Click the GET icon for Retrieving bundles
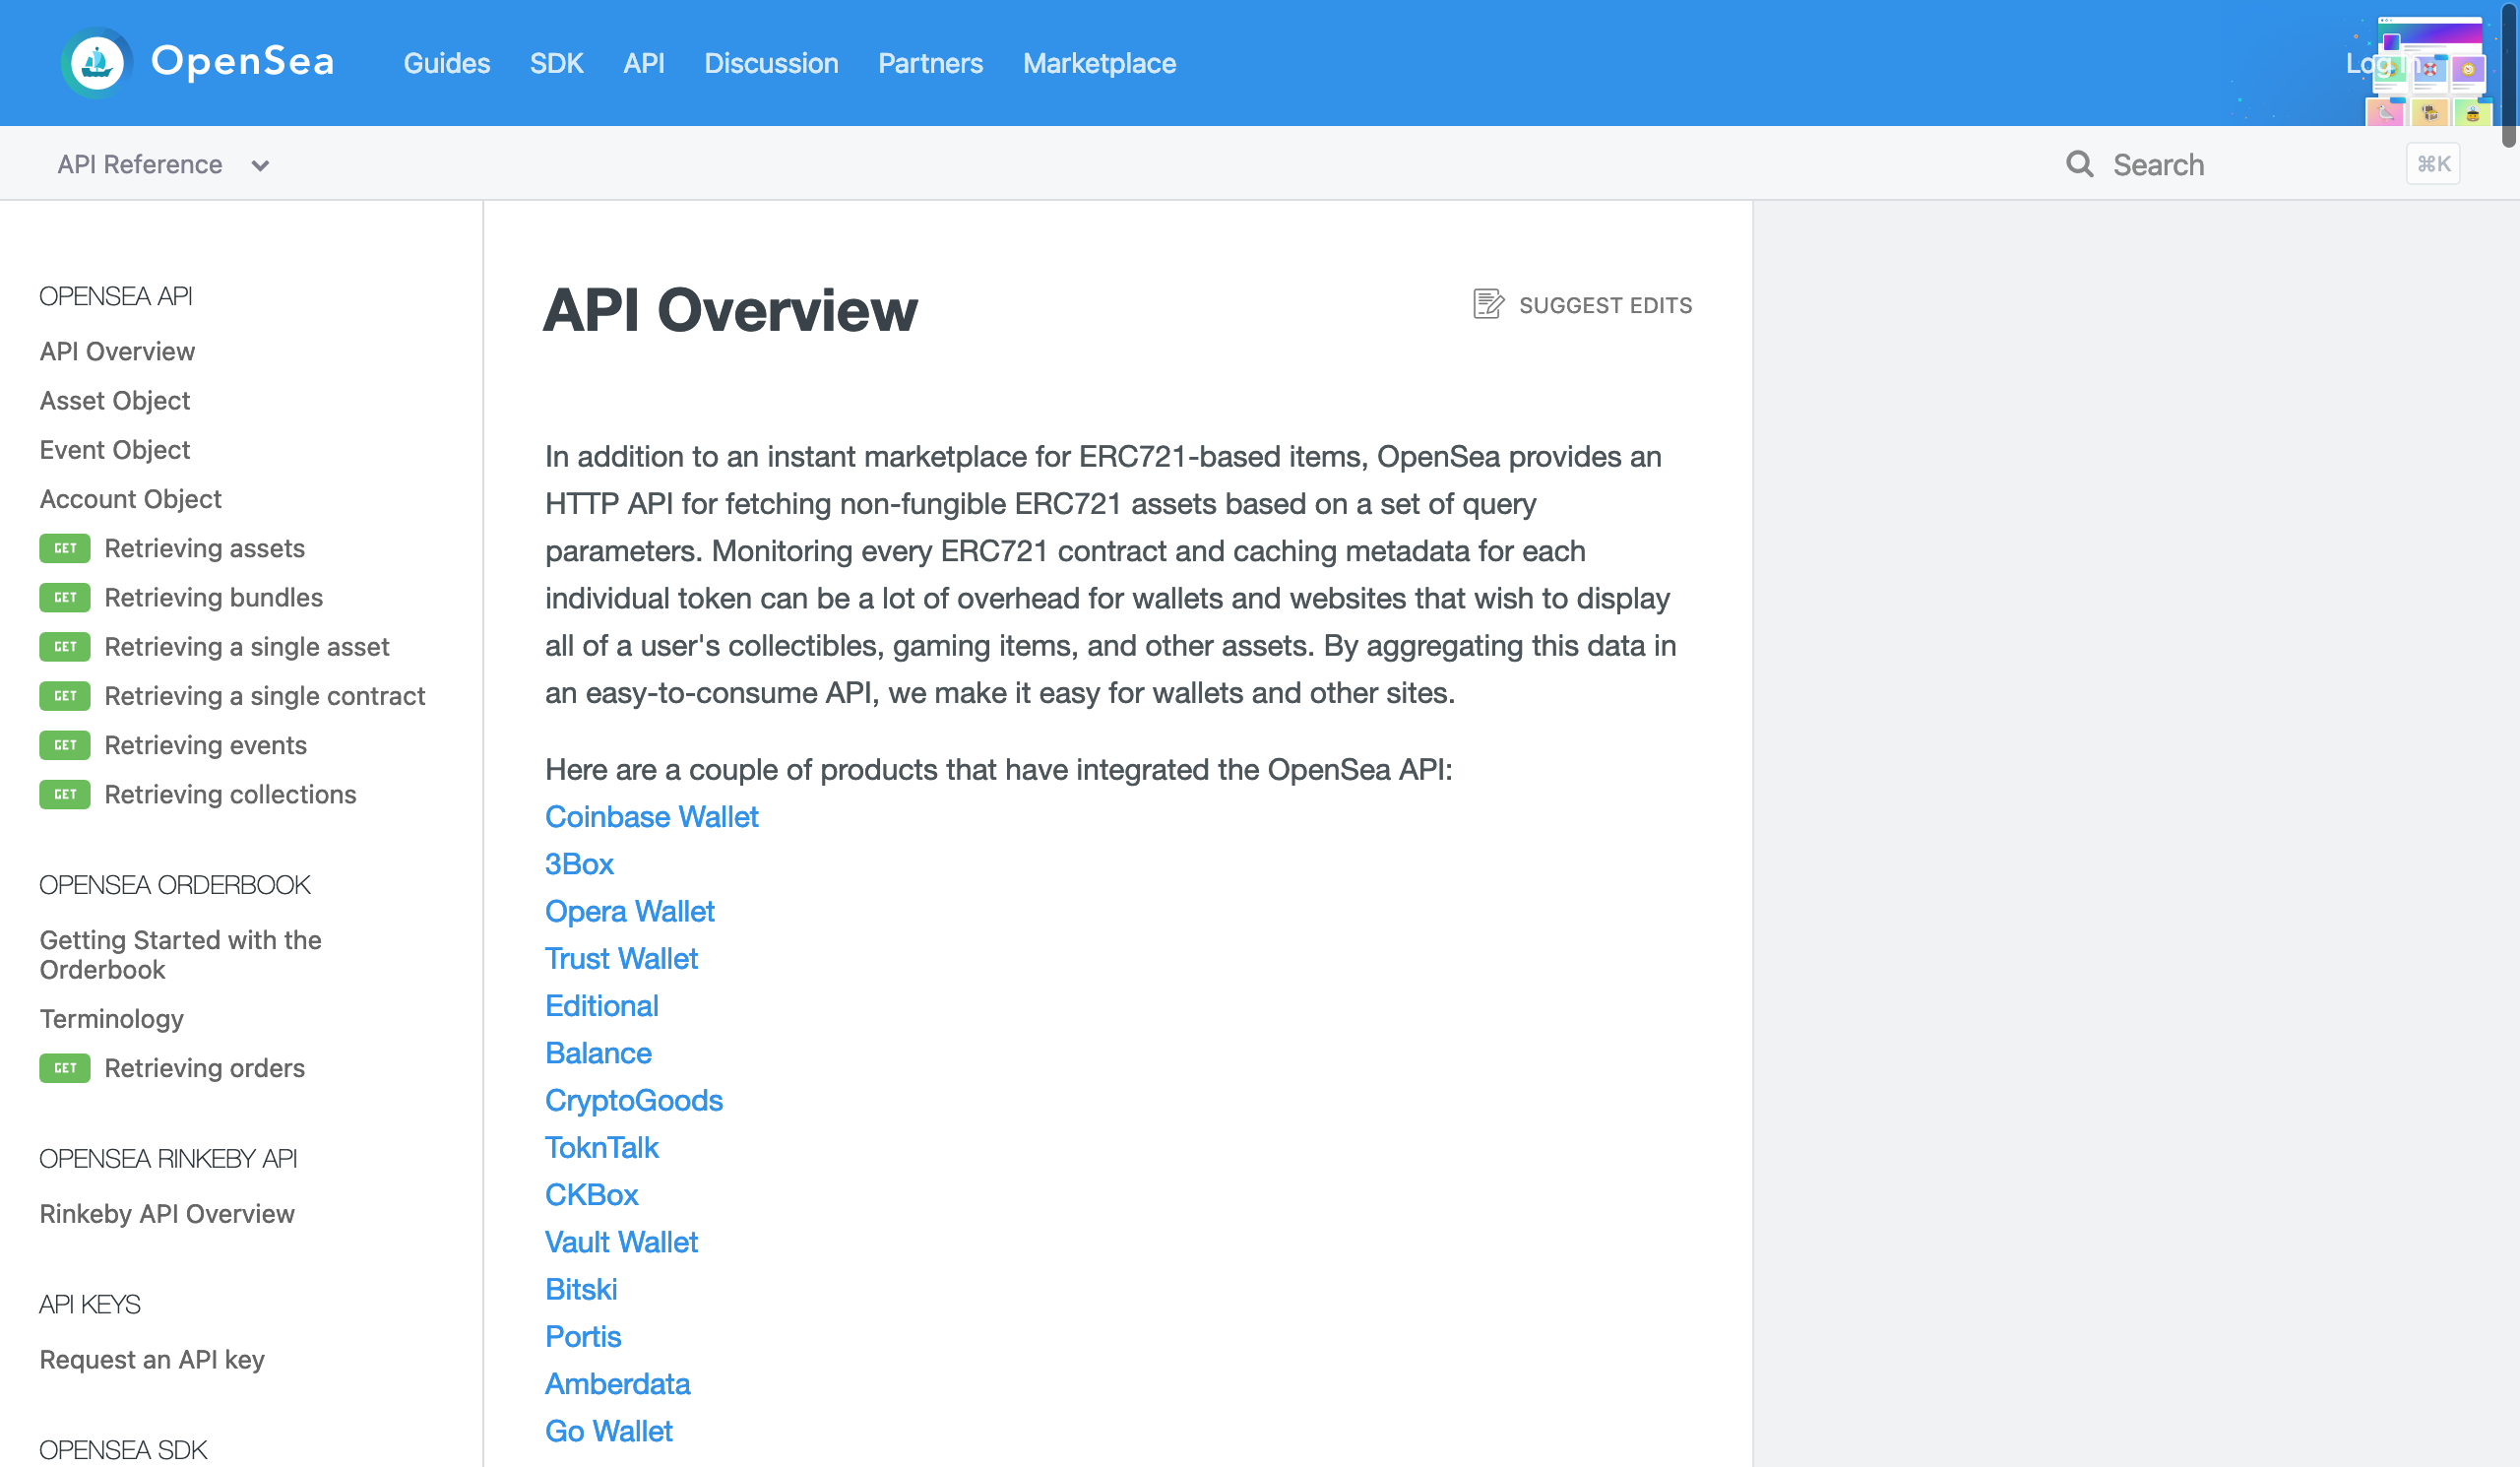Viewport: 2520px width, 1467px height. point(65,598)
